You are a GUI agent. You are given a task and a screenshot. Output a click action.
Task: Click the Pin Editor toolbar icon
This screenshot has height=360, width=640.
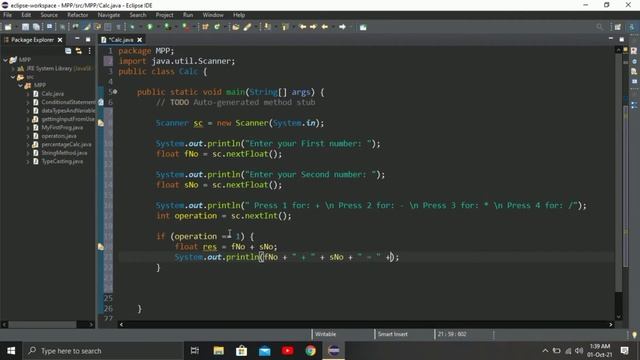point(363,27)
